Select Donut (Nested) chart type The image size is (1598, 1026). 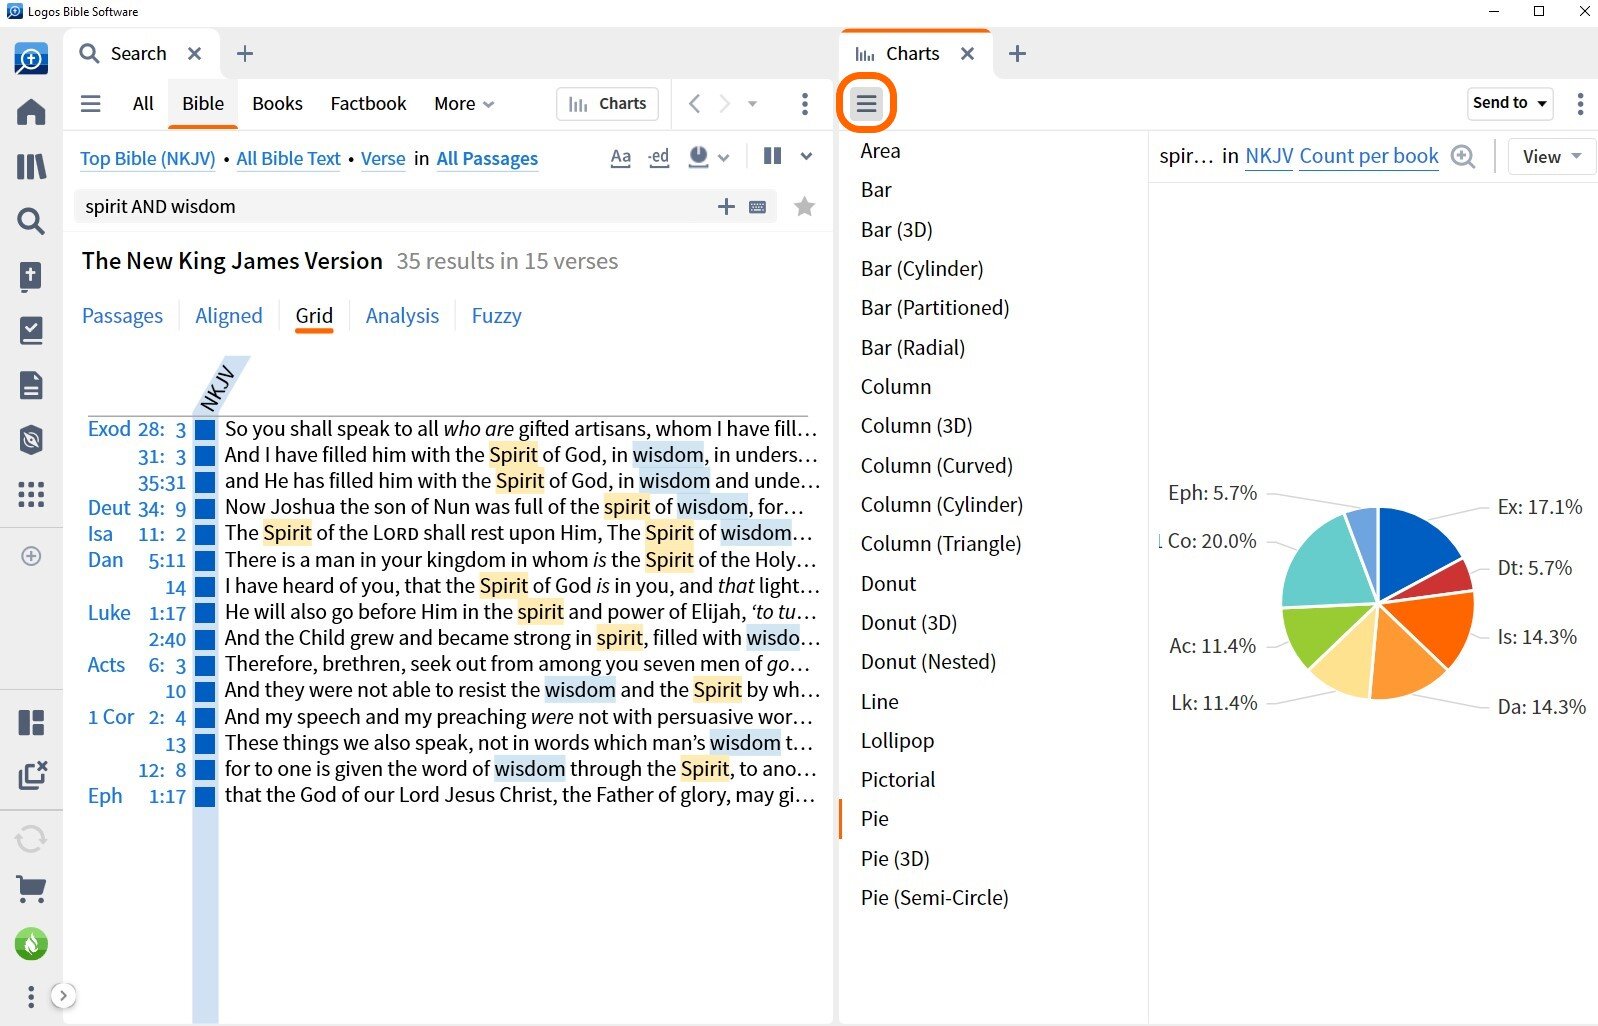[928, 662]
